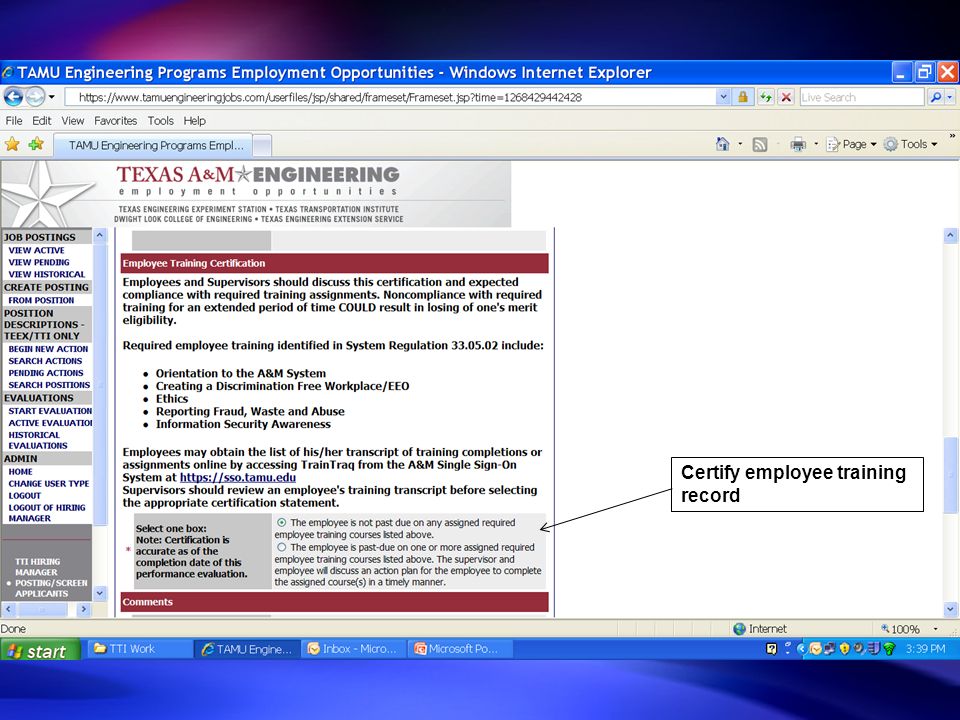Screen dimensions: 960x720
Task: Click the Search Positions link
Action: click(x=49, y=385)
